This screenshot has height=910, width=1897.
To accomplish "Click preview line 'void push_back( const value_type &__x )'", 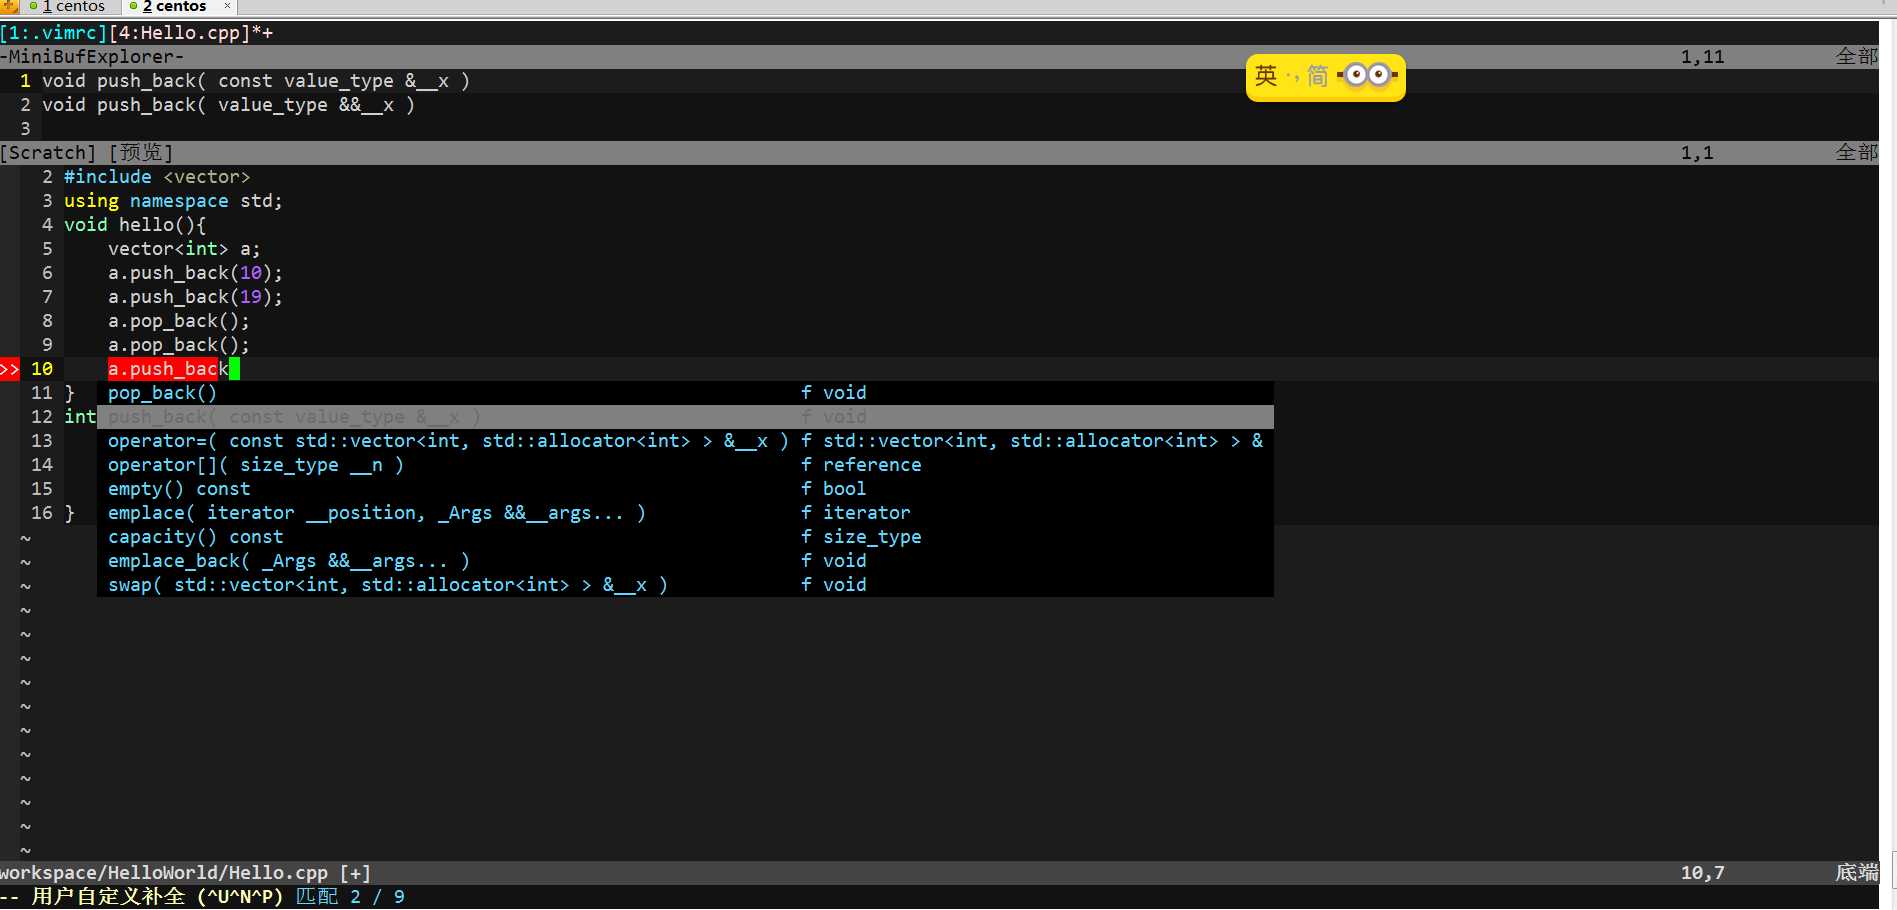I will [256, 81].
